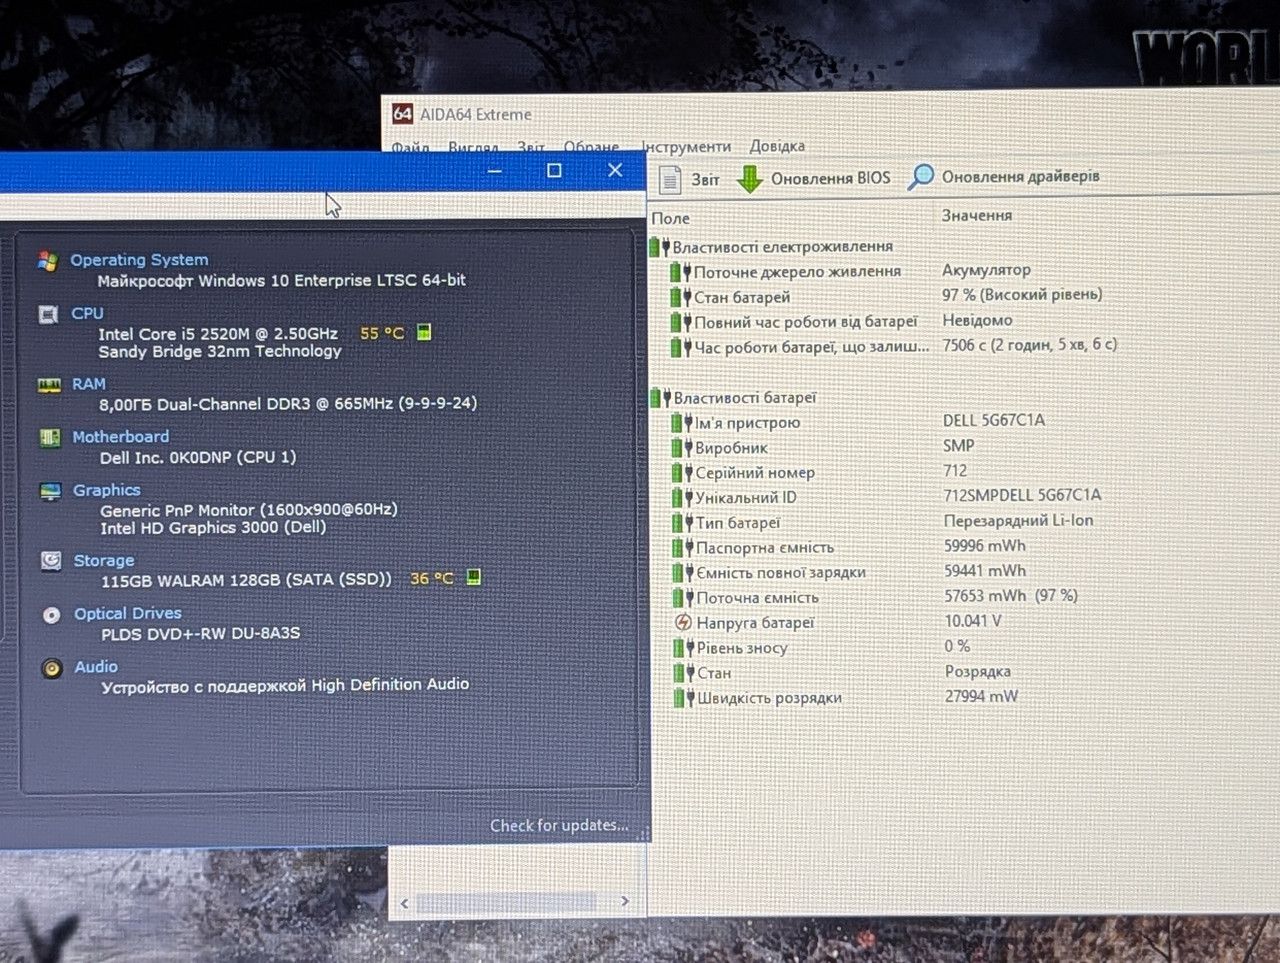Click the Поле column header
The image size is (1280, 963).
[670, 218]
